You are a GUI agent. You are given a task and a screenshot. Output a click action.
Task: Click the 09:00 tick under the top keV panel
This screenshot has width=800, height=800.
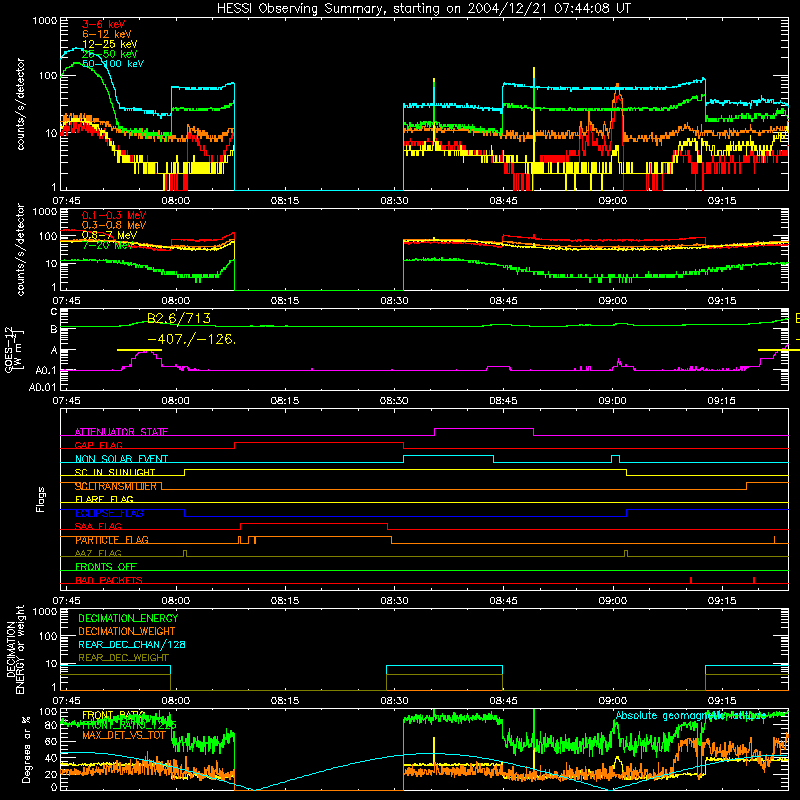pyautogui.click(x=612, y=201)
